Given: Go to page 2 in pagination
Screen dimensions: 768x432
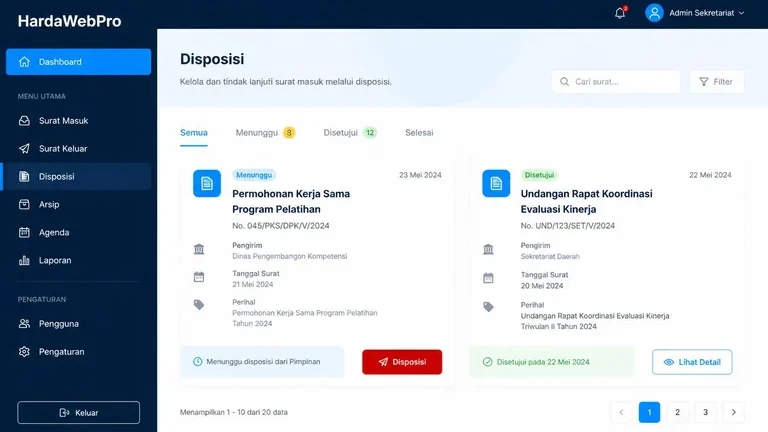Looking at the screenshot, I should click(x=677, y=412).
